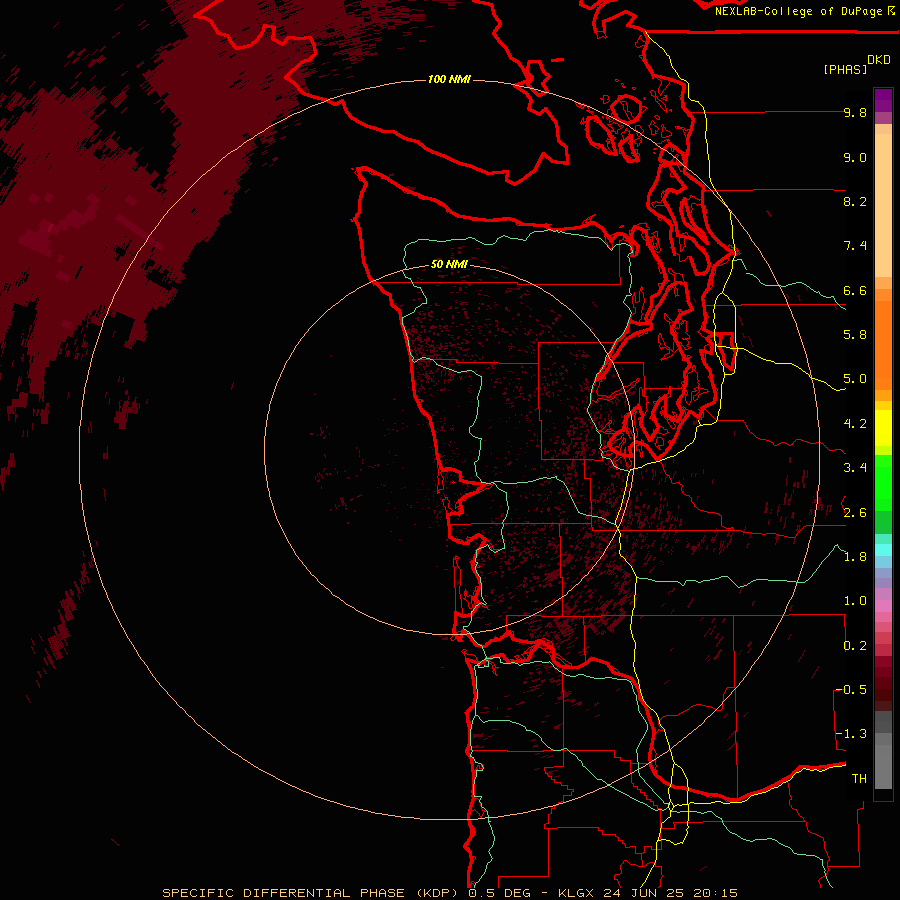Viewport: 900px width, 900px height.
Task: Click the 6.6 scale label
Action: (855, 290)
